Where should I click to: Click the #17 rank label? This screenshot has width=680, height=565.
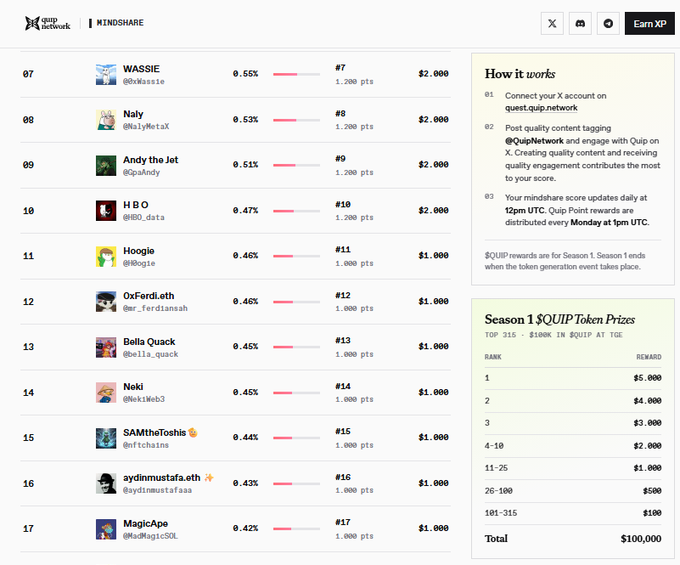tap(343, 523)
